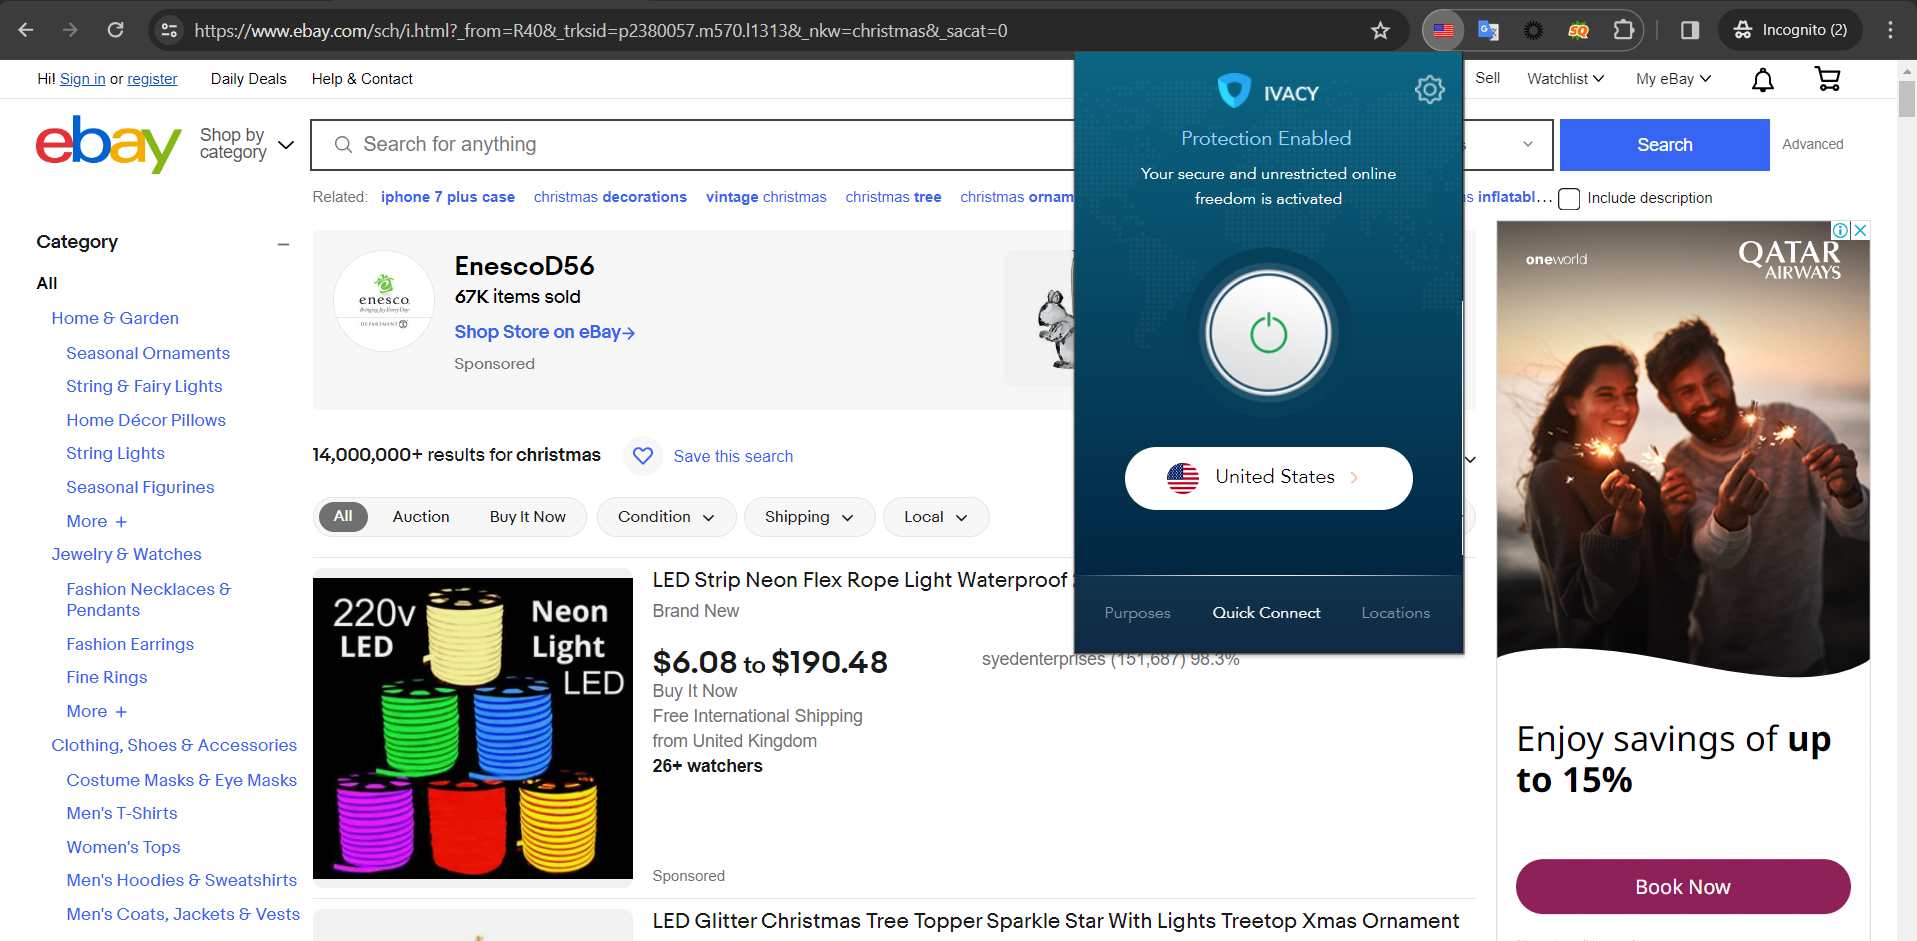Filter by Buy It Now listings
The height and width of the screenshot is (941, 1917).
pyautogui.click(x=527, y=516)
